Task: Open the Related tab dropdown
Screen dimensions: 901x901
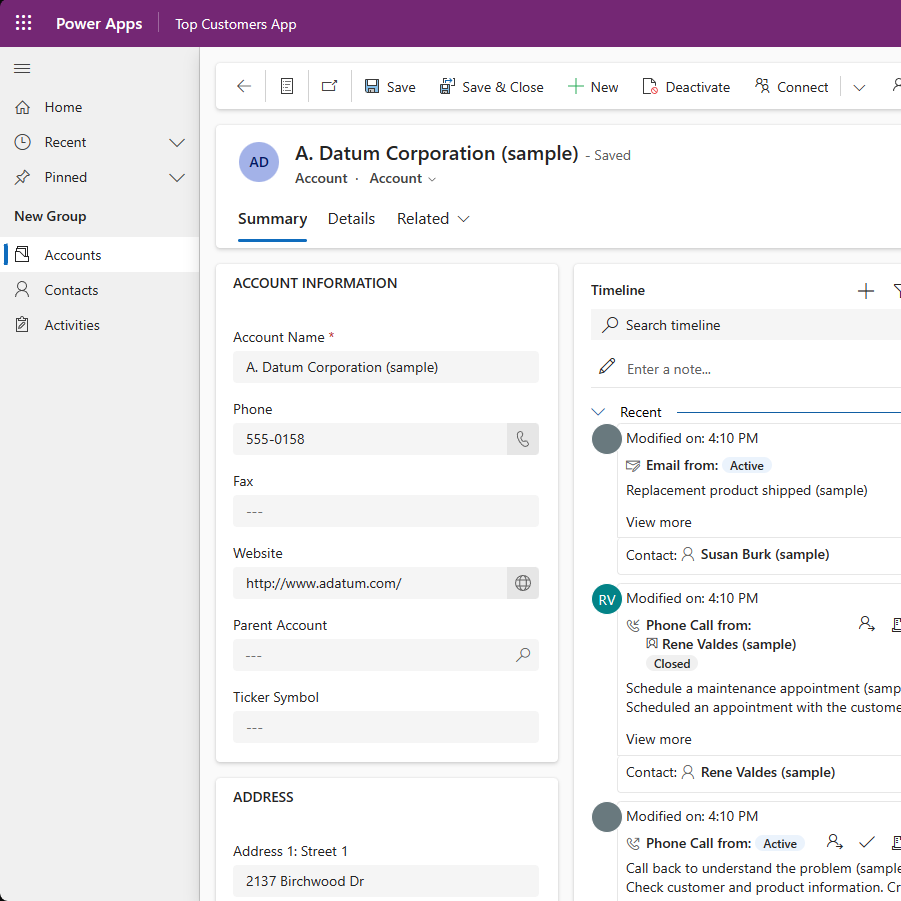Action: 433,219
